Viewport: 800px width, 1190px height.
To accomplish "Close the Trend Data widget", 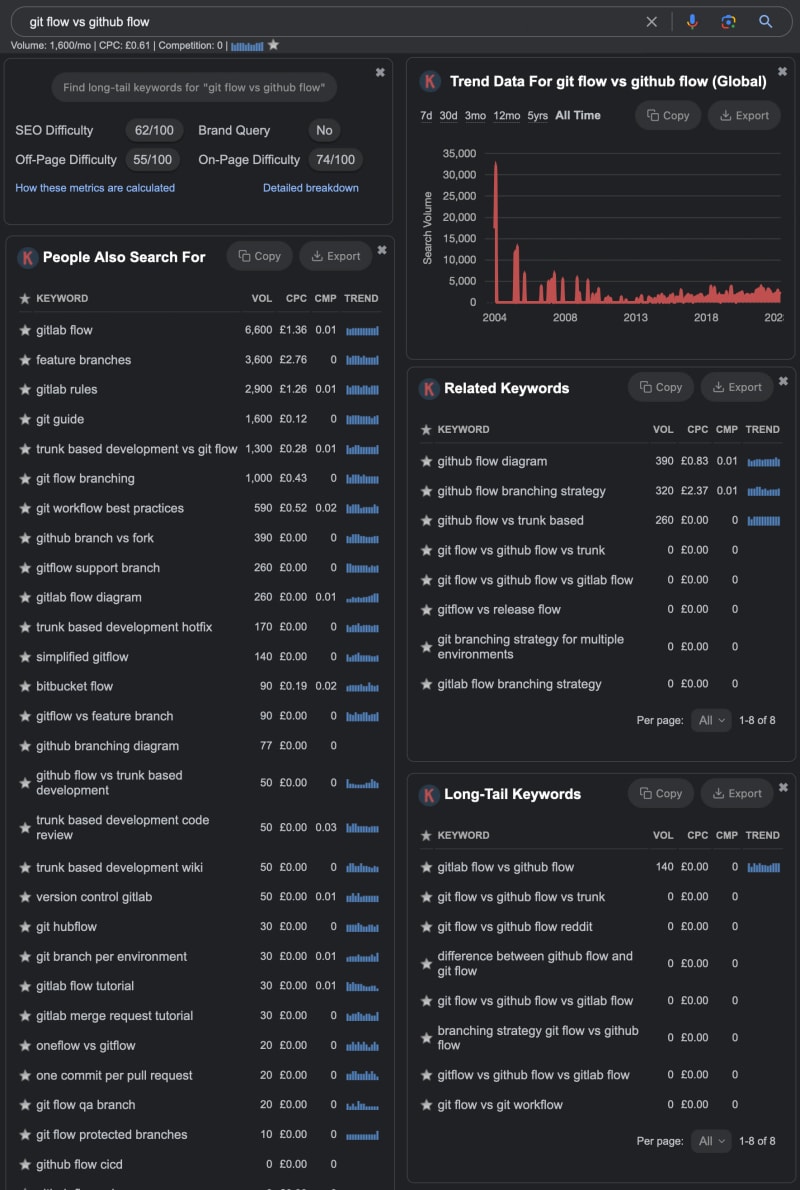I will (x=782, y=71).
